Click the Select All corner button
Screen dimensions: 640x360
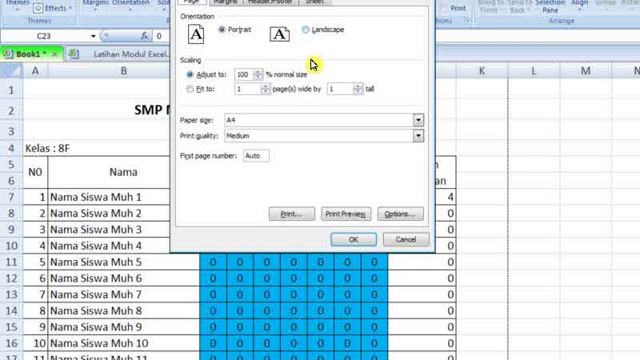click(x=11, y=71)
